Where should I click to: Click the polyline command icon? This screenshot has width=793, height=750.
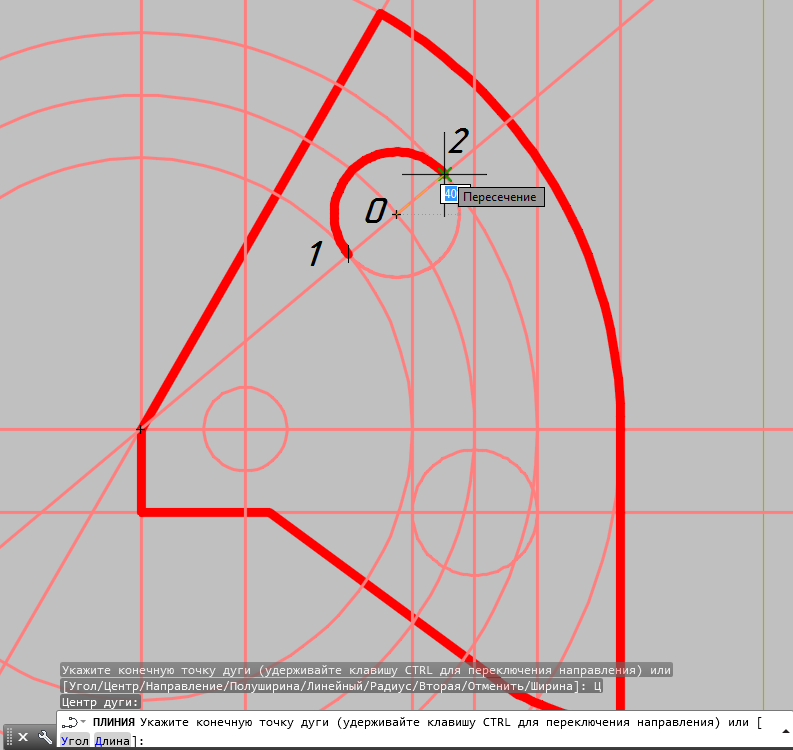click(x=69, y=722)
